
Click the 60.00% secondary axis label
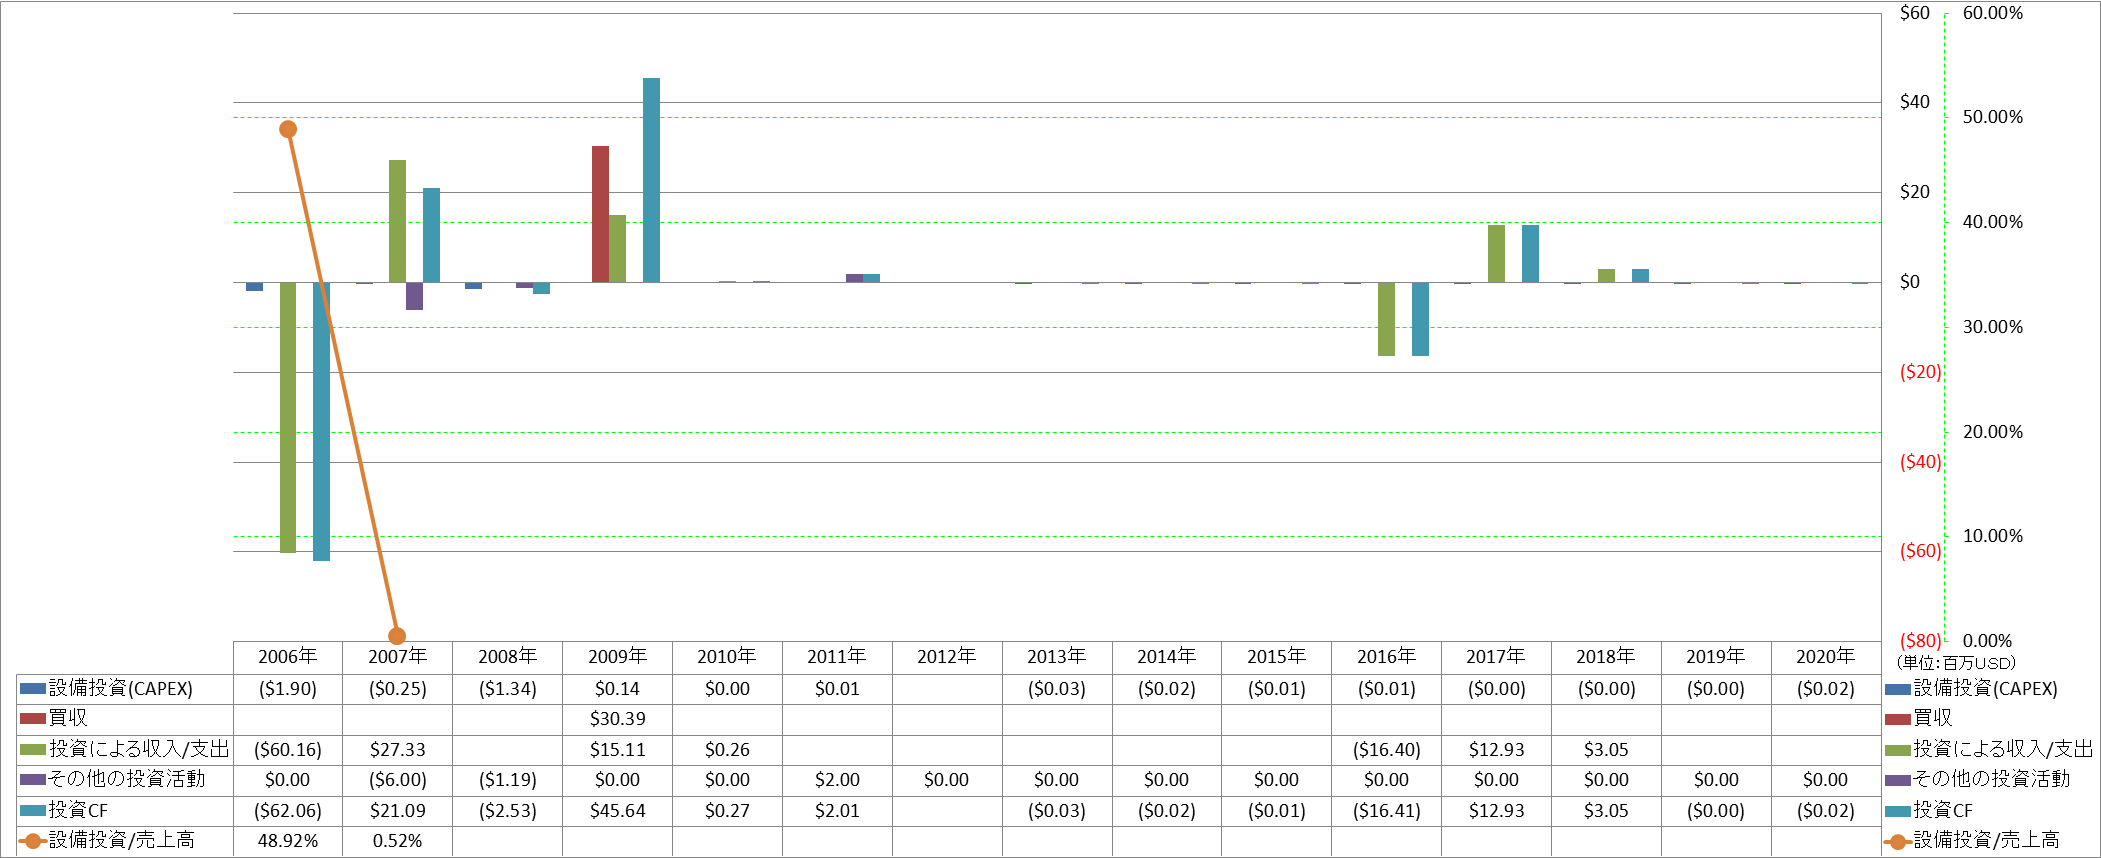[1992, 13]
